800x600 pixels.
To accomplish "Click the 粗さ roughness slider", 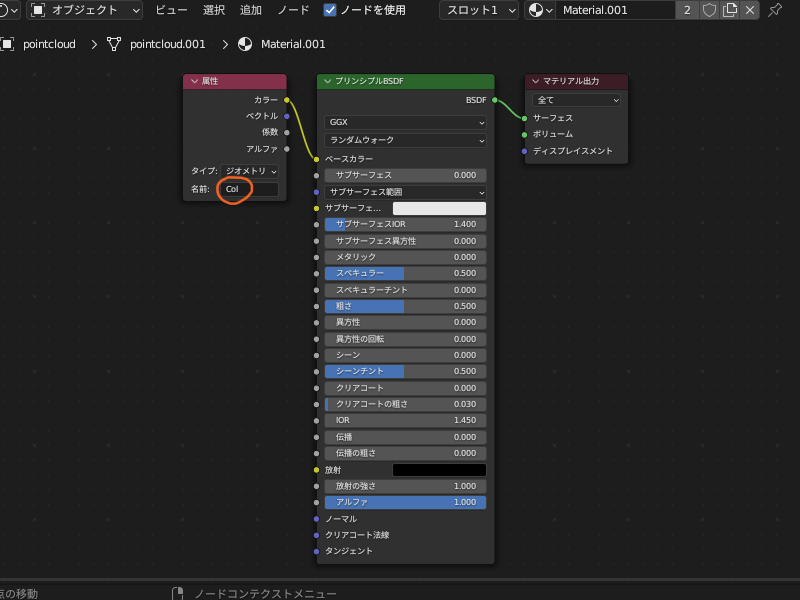I will click(x=405, y=306).
